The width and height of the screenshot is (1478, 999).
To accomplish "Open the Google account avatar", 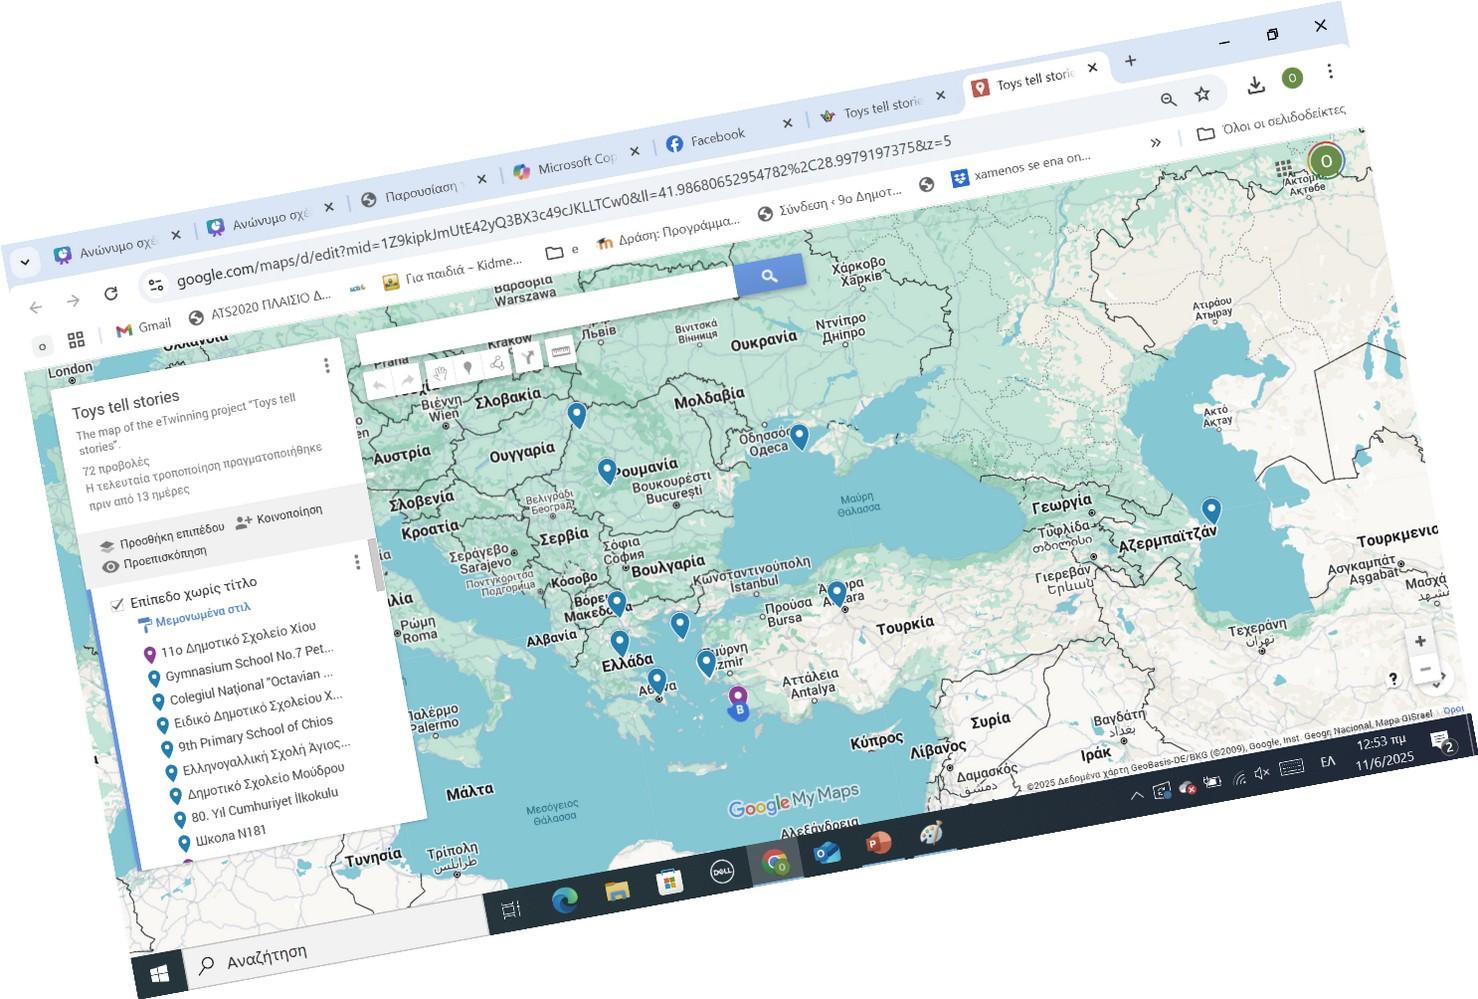I will click(1326, 161).
